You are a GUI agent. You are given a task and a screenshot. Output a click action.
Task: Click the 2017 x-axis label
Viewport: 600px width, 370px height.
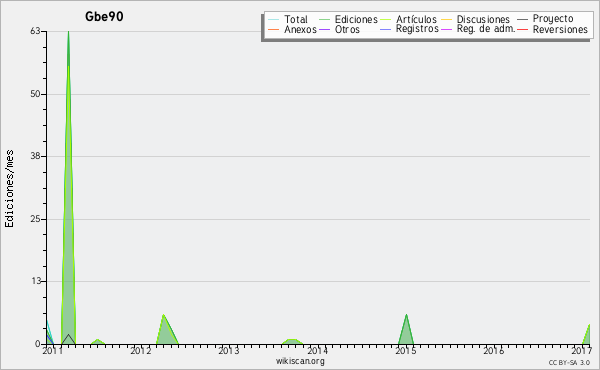(581, 350)
